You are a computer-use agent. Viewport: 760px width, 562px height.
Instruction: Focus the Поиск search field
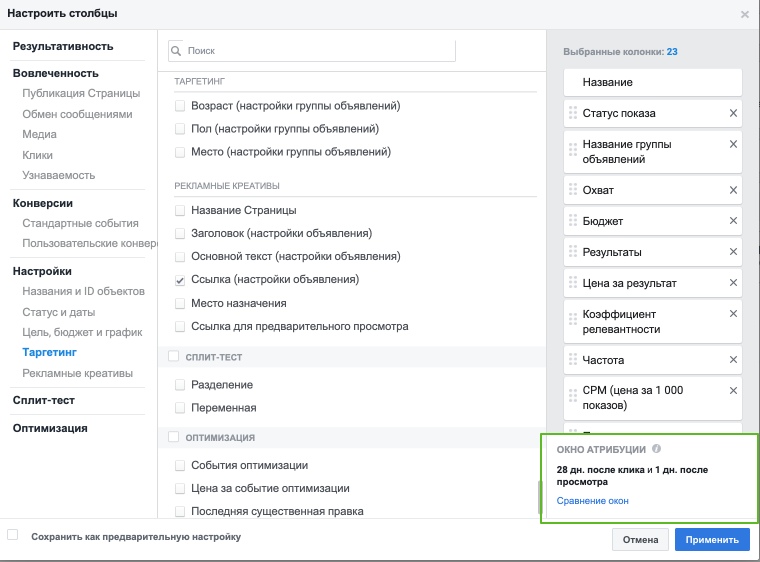[x=312, y=51]
